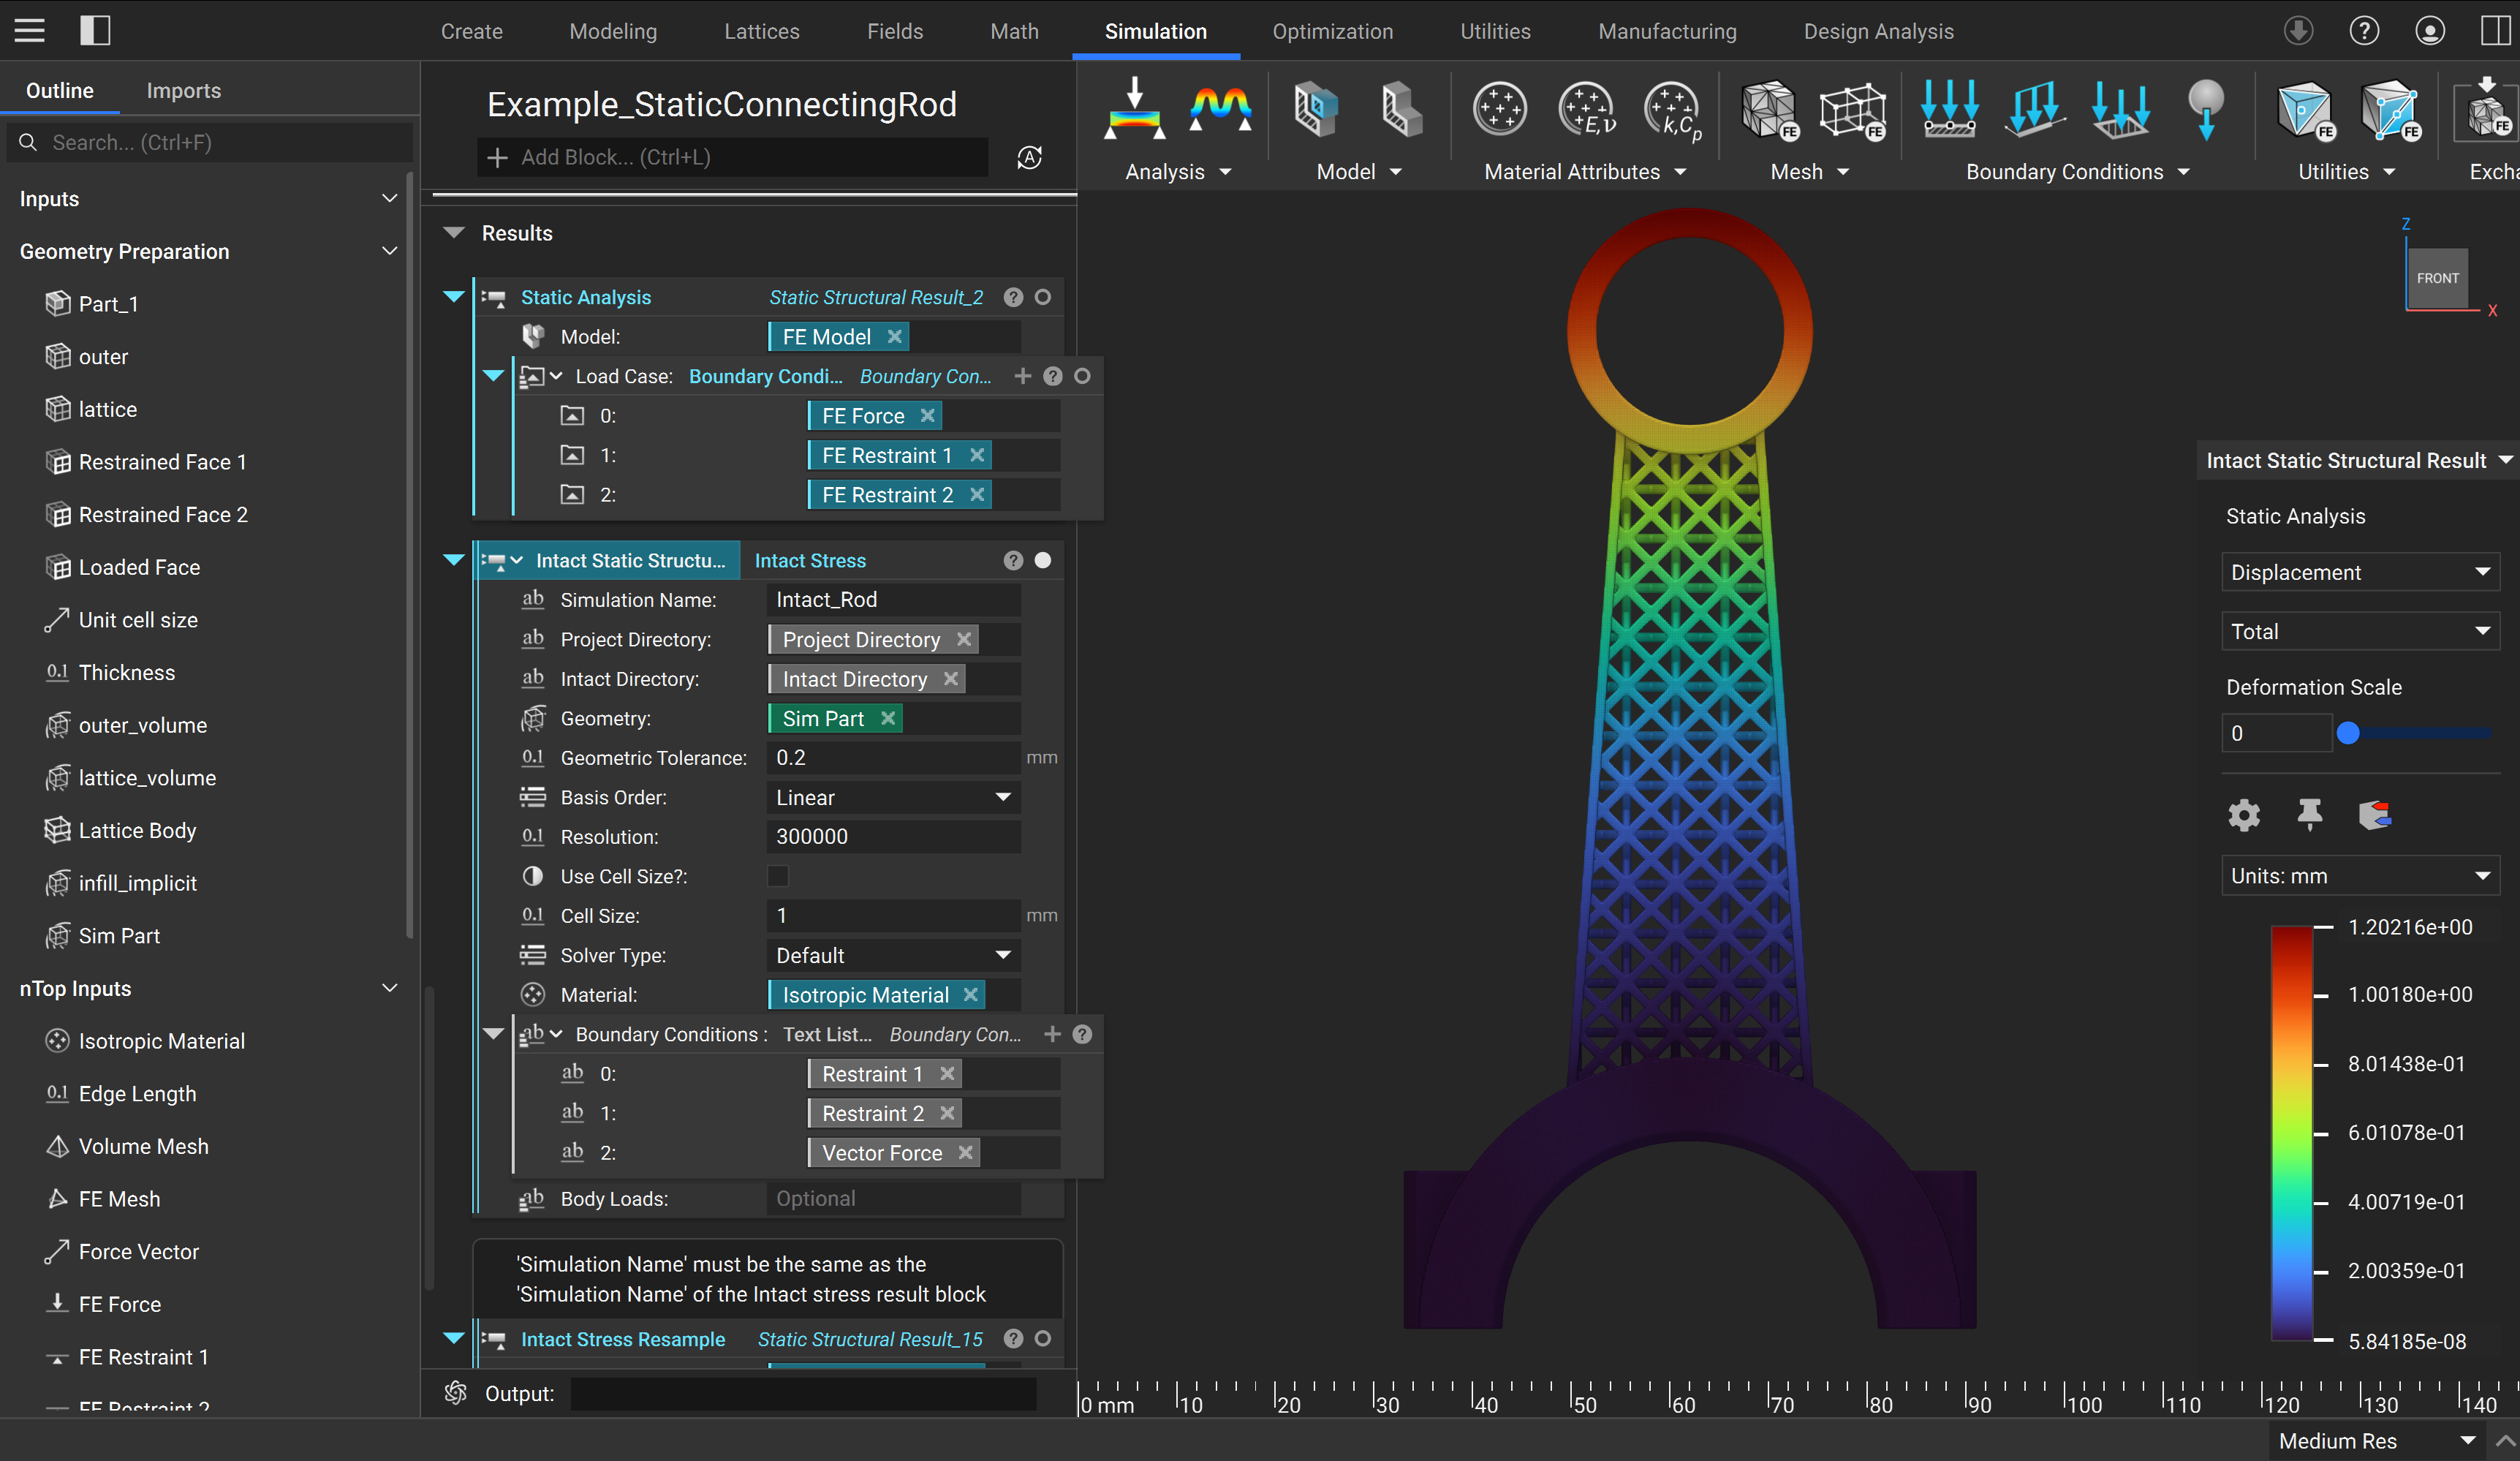Click the pin icon in result panel
This screenshot has width=2520, height=1461.
pyautogui.click(x=2309, y=815)
